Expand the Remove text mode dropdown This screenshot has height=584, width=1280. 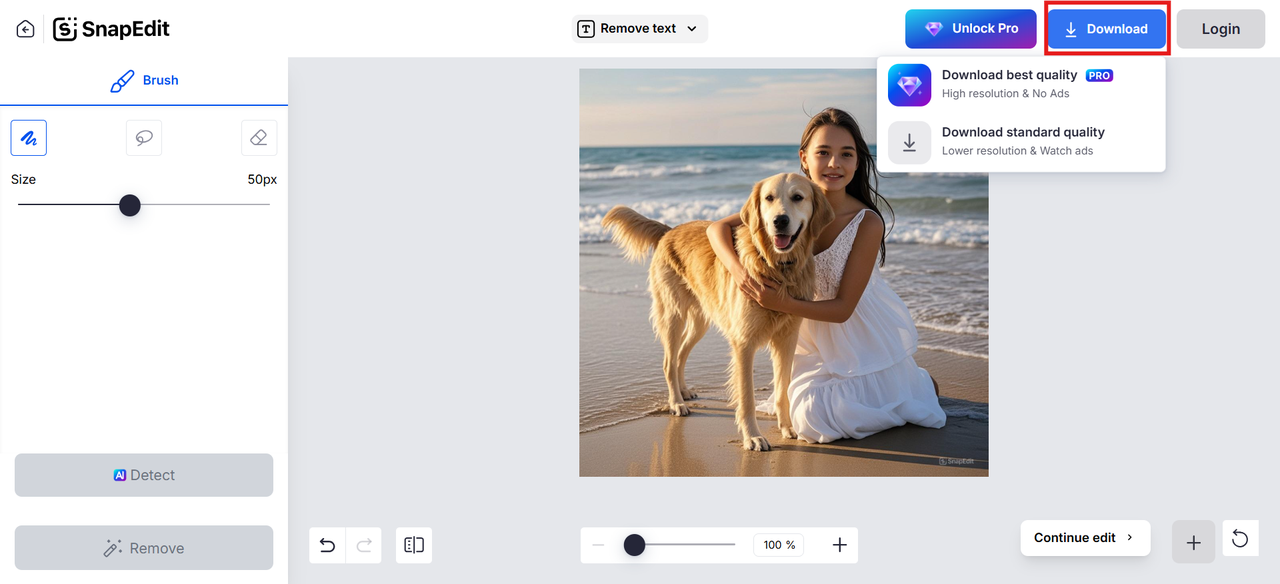tap(640, 29)
